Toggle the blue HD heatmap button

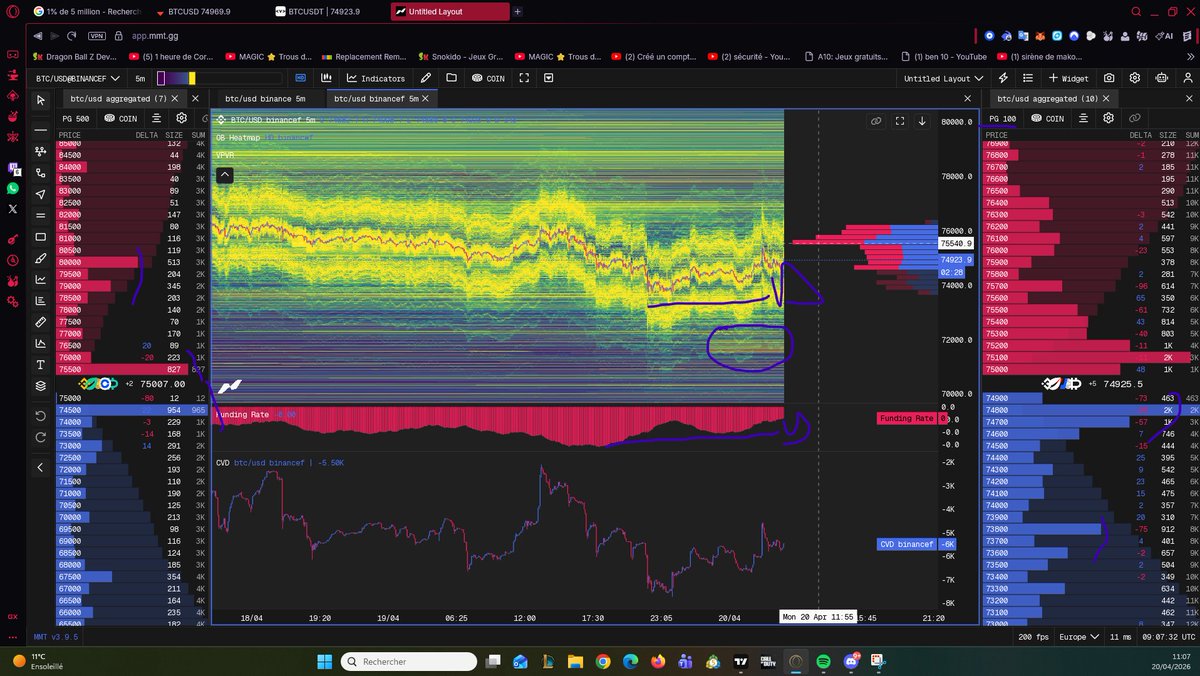pyautogui.click(x=301, y=78)
